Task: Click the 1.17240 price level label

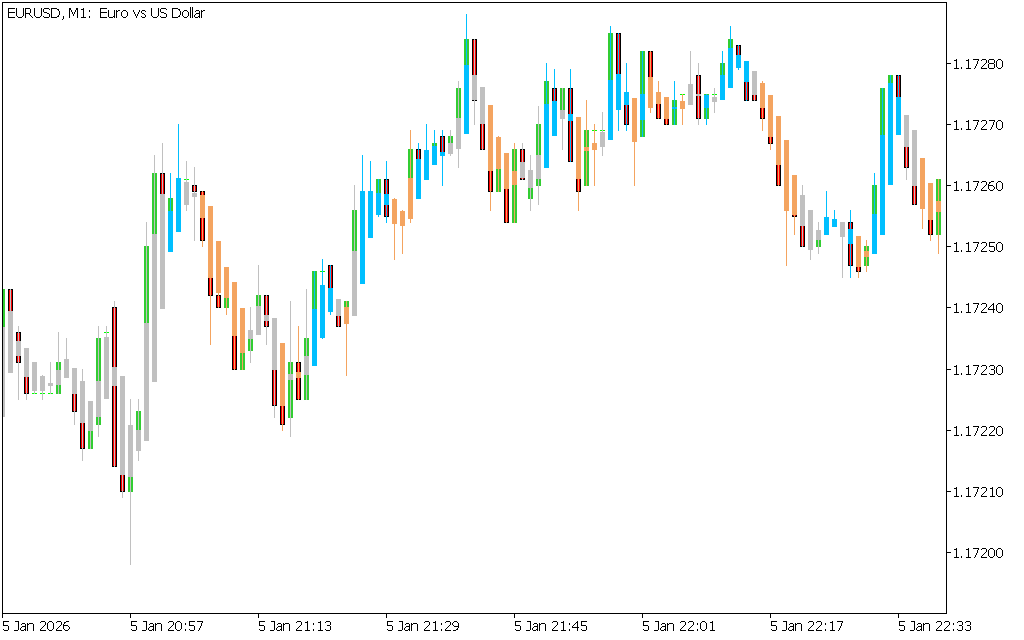Action: pyautogui.click(x=979, y=308)
